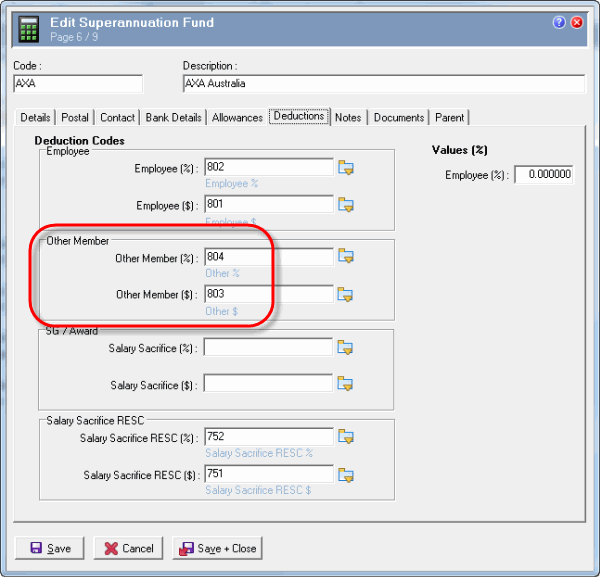Show the Documents tab
Image resolution: width=600 pixels, height=577 pixels.
point(399,117)
